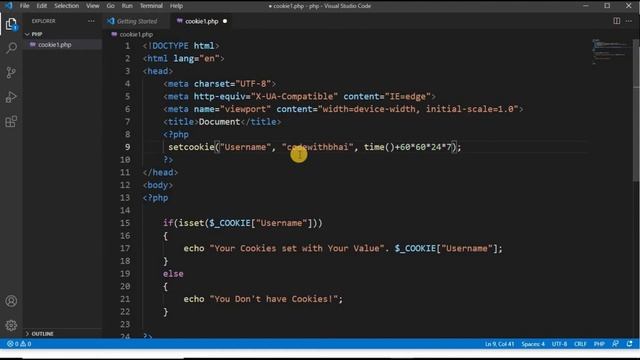This screenshot has width=640, height=360.
Task: Change the UTF-8 encoding in status bar
Action: click(x=559, y=344)
